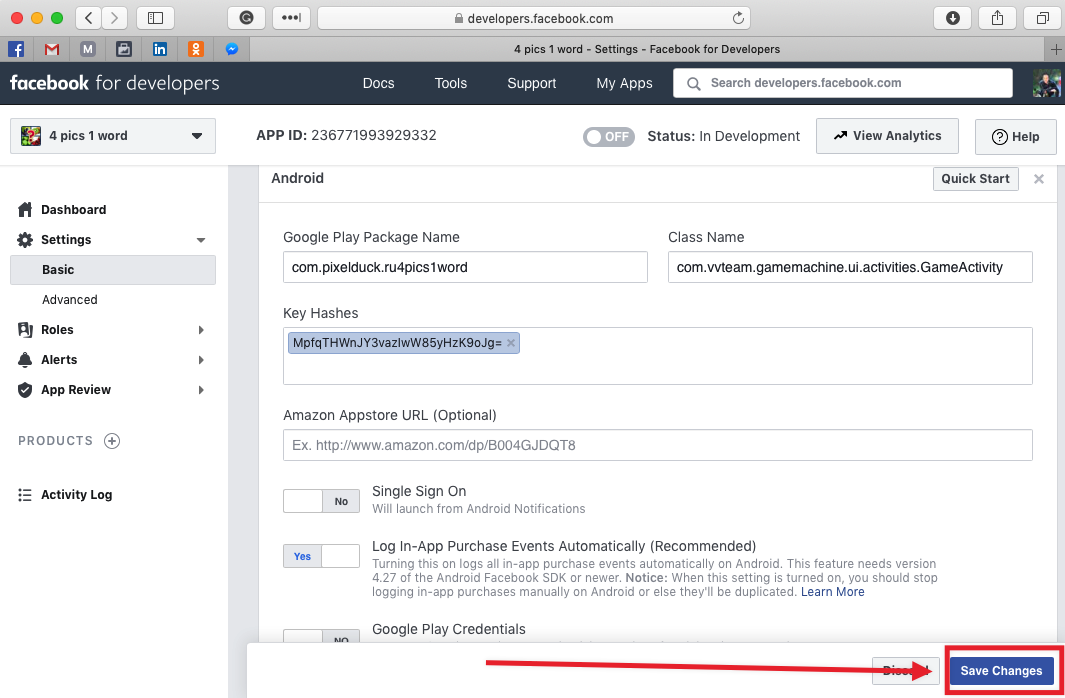Open Activity Log
Viewport: 1065px width, 698px height.
click(x=76, y=495)
